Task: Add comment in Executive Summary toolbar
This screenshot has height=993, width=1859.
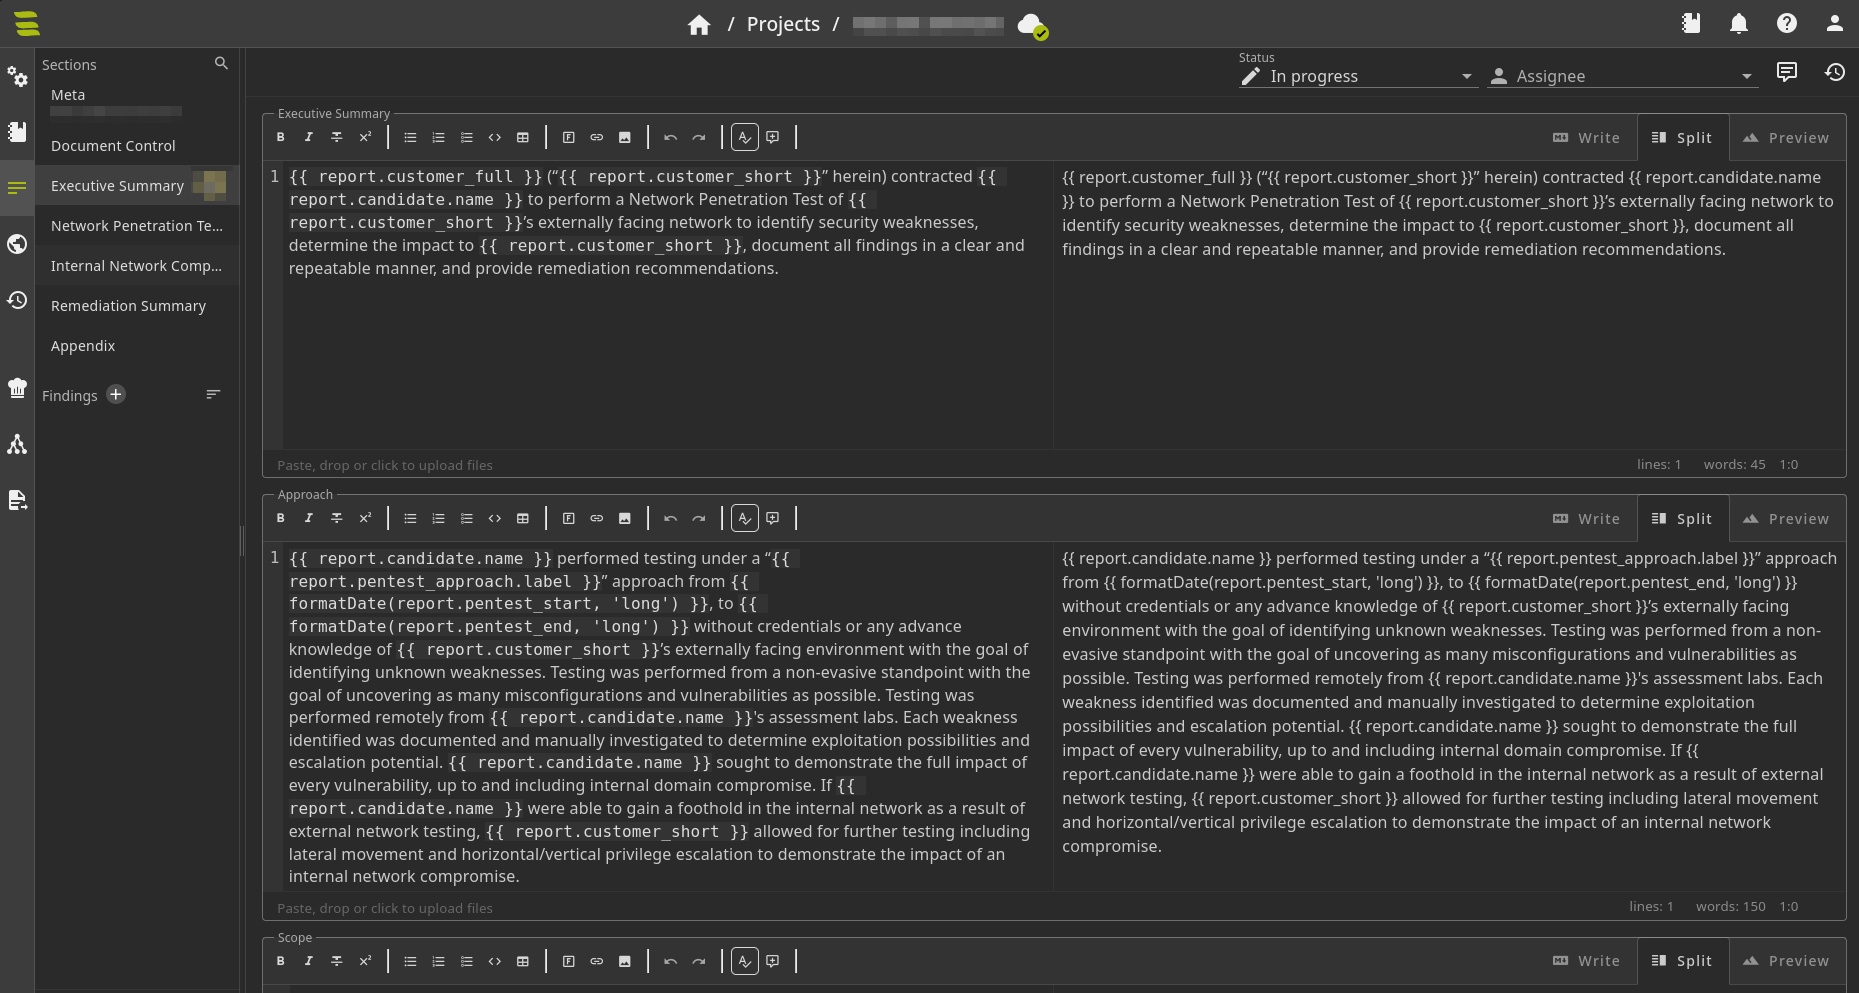Action: pos(773,137)
